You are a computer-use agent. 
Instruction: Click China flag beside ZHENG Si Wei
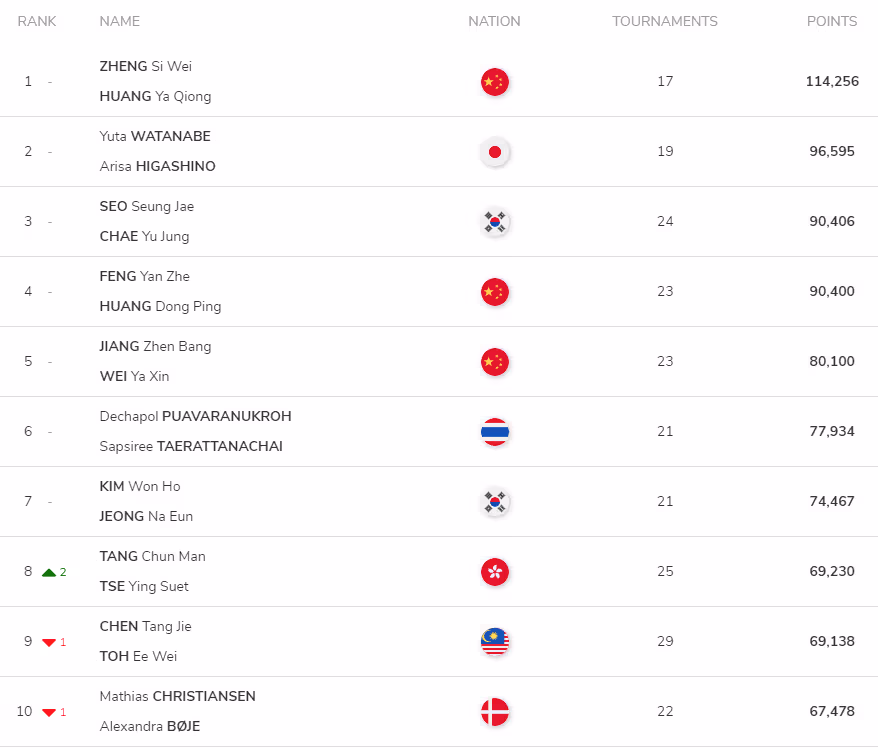coord(494,82)
